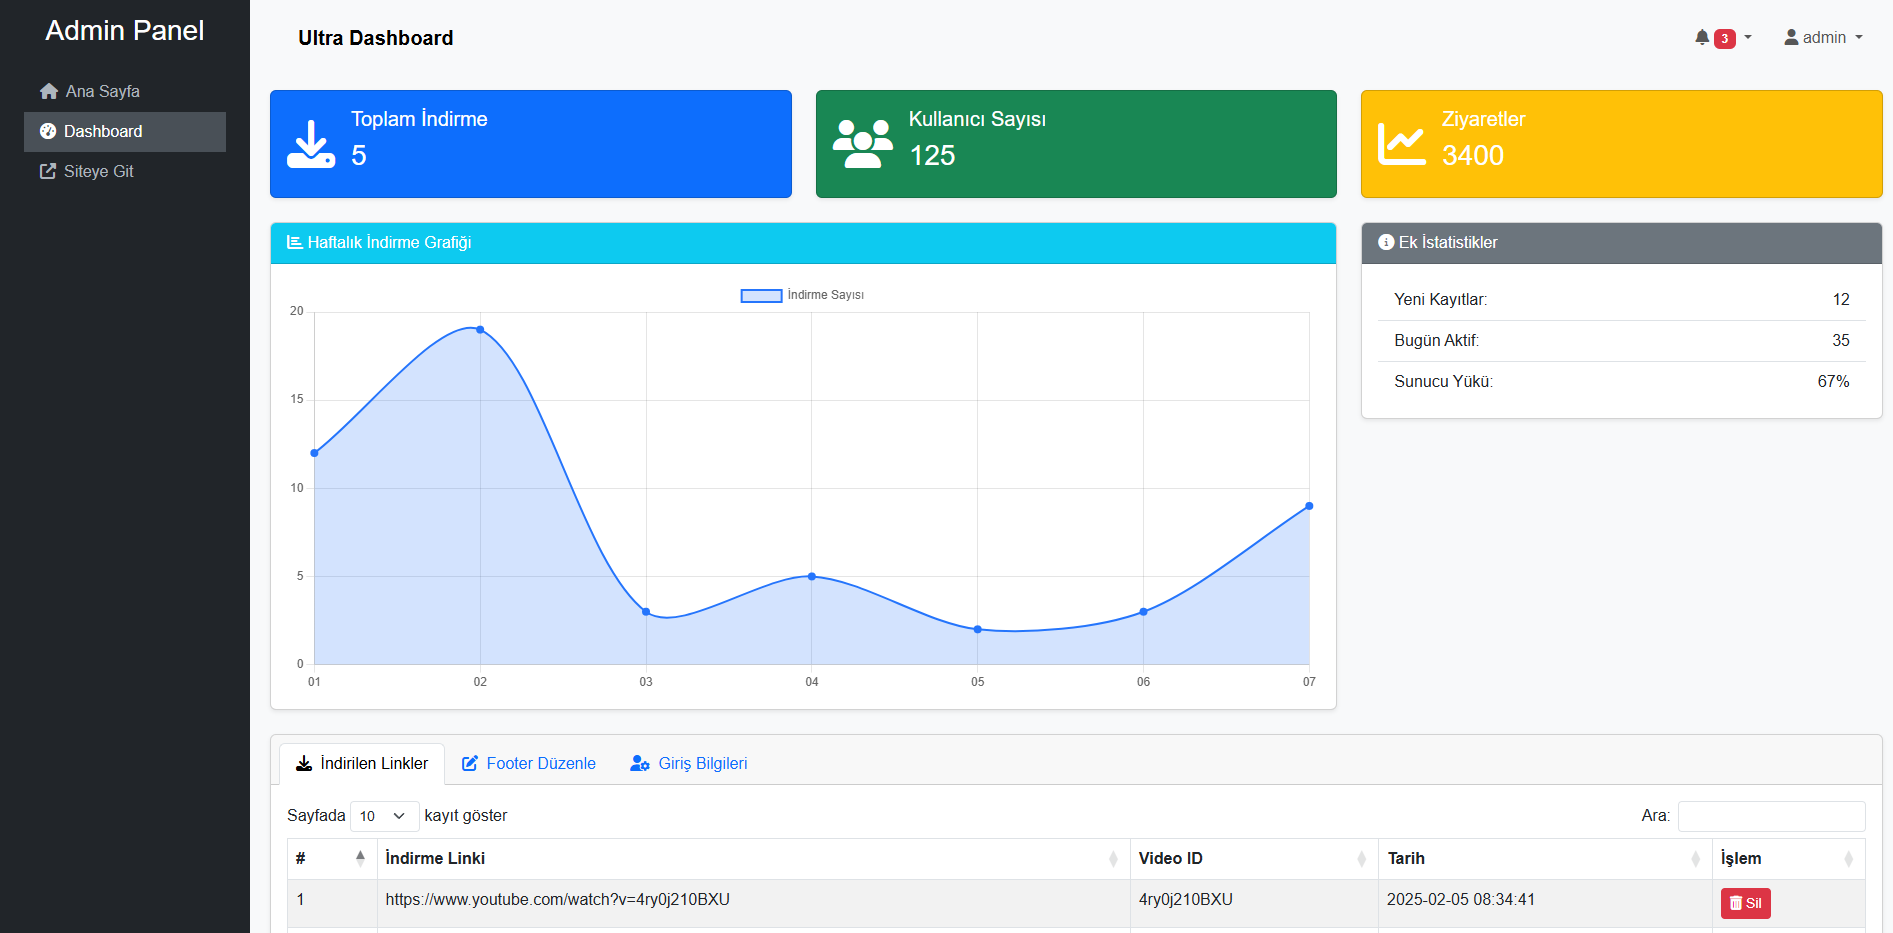Open the notifications dropdown caret
Screen dimensions: 1893x933
tap(1748, 37)
